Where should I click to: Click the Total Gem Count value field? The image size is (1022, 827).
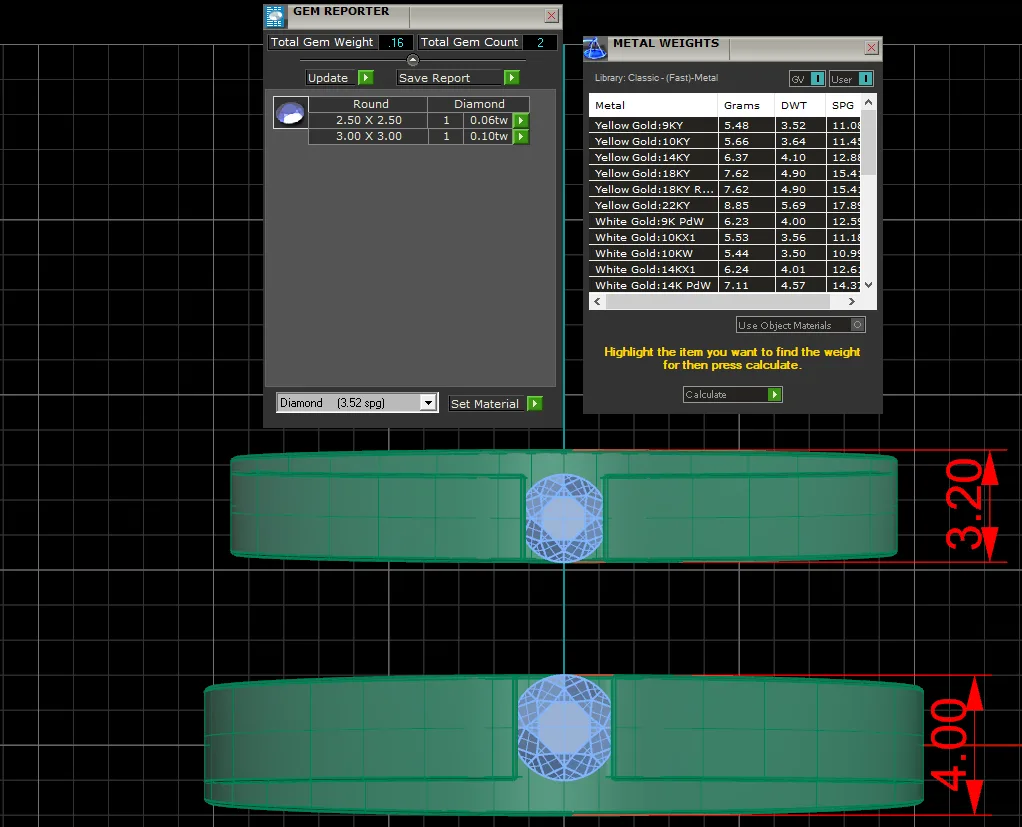pos(540,42)
